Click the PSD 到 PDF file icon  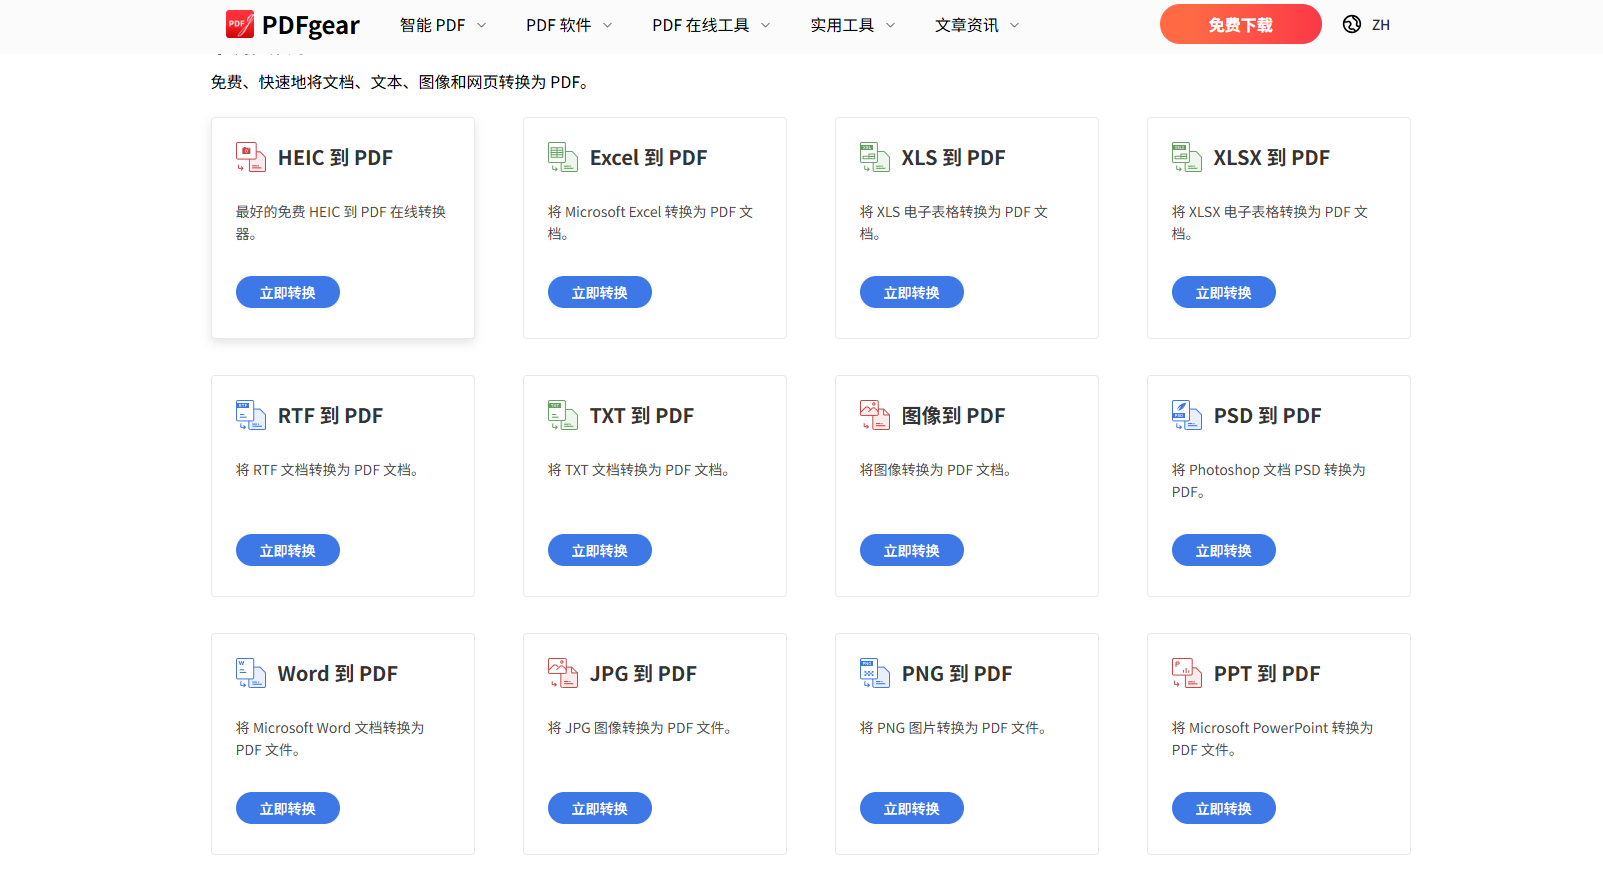pyautogui.click(x=1187, y=415)
